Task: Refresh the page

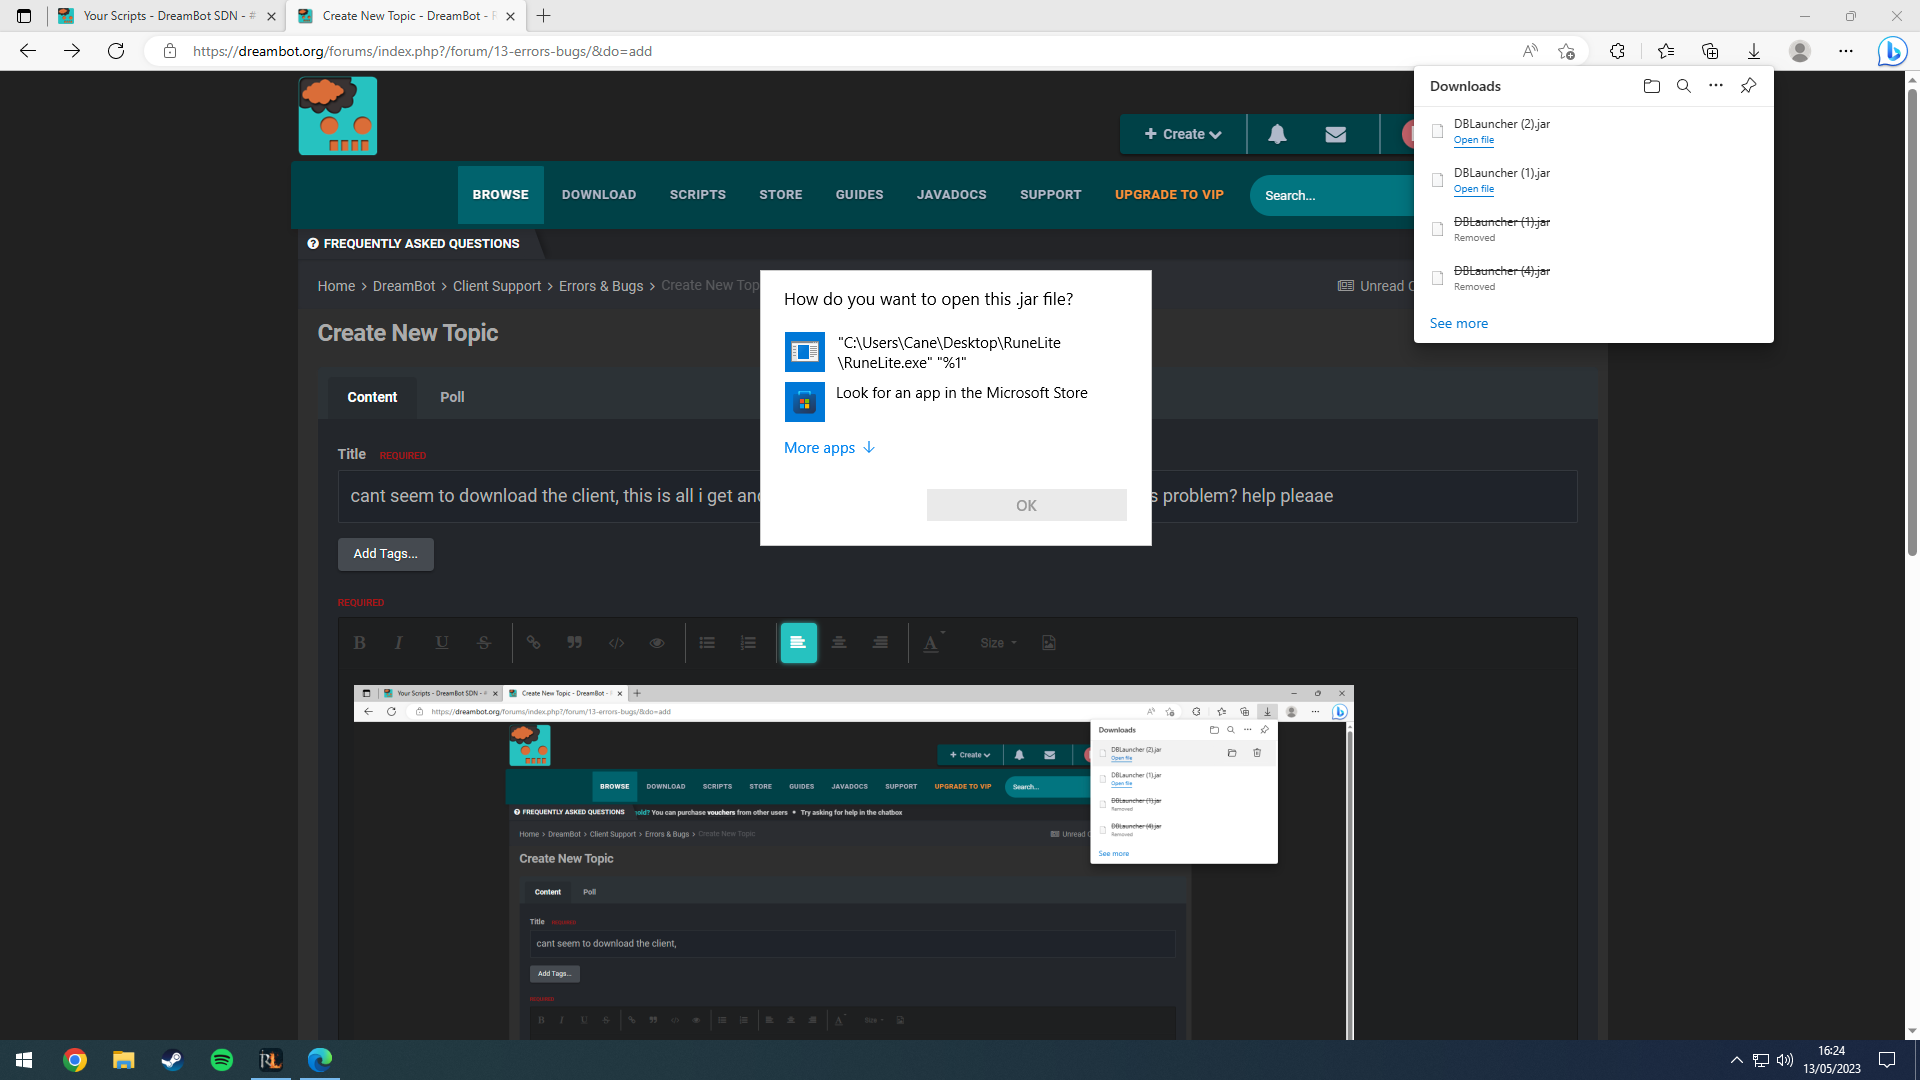Action: (x=116, y=51)
